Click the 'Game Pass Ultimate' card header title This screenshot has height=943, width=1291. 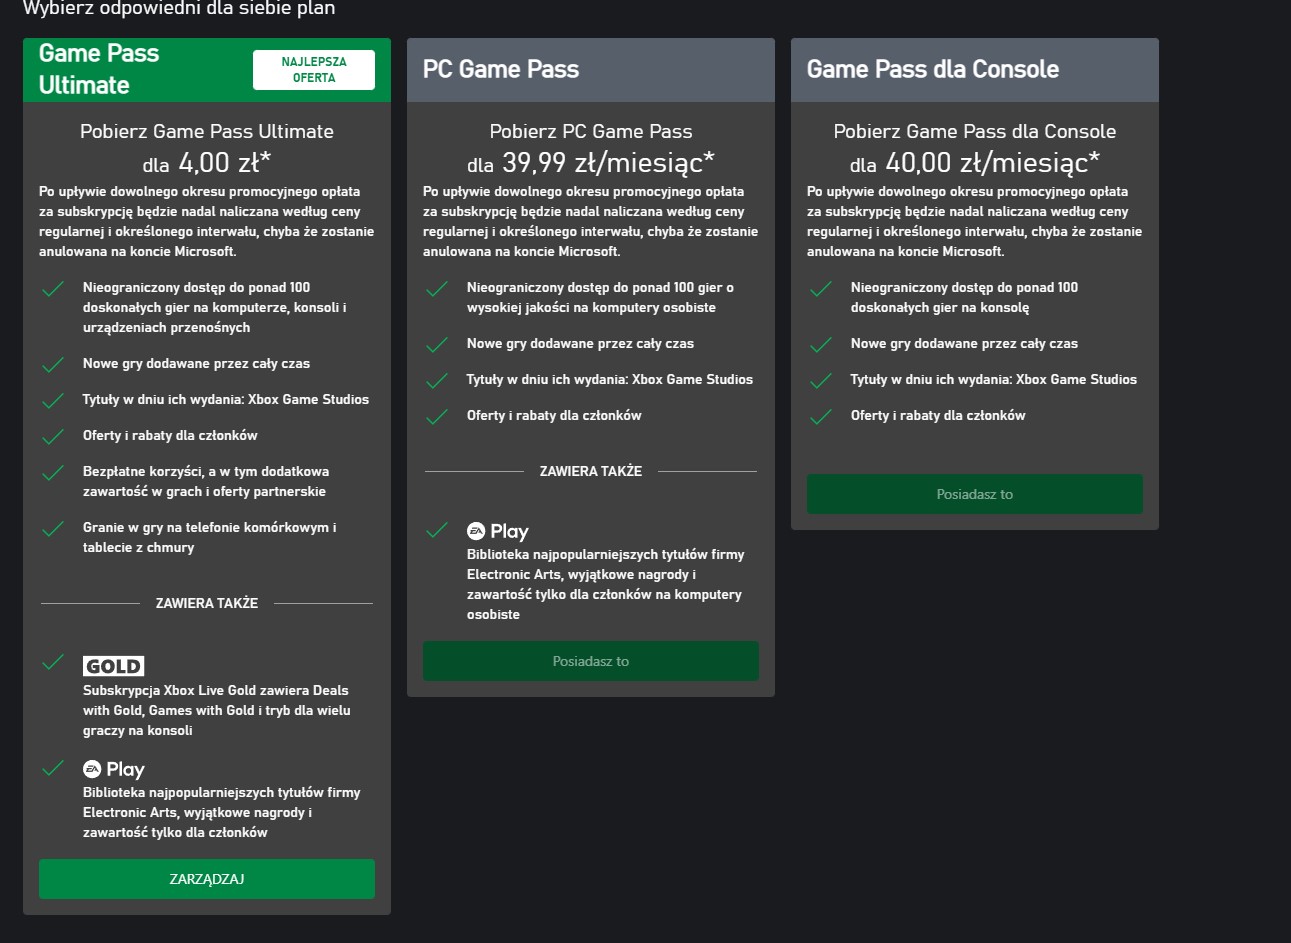[x=99, y=69]
